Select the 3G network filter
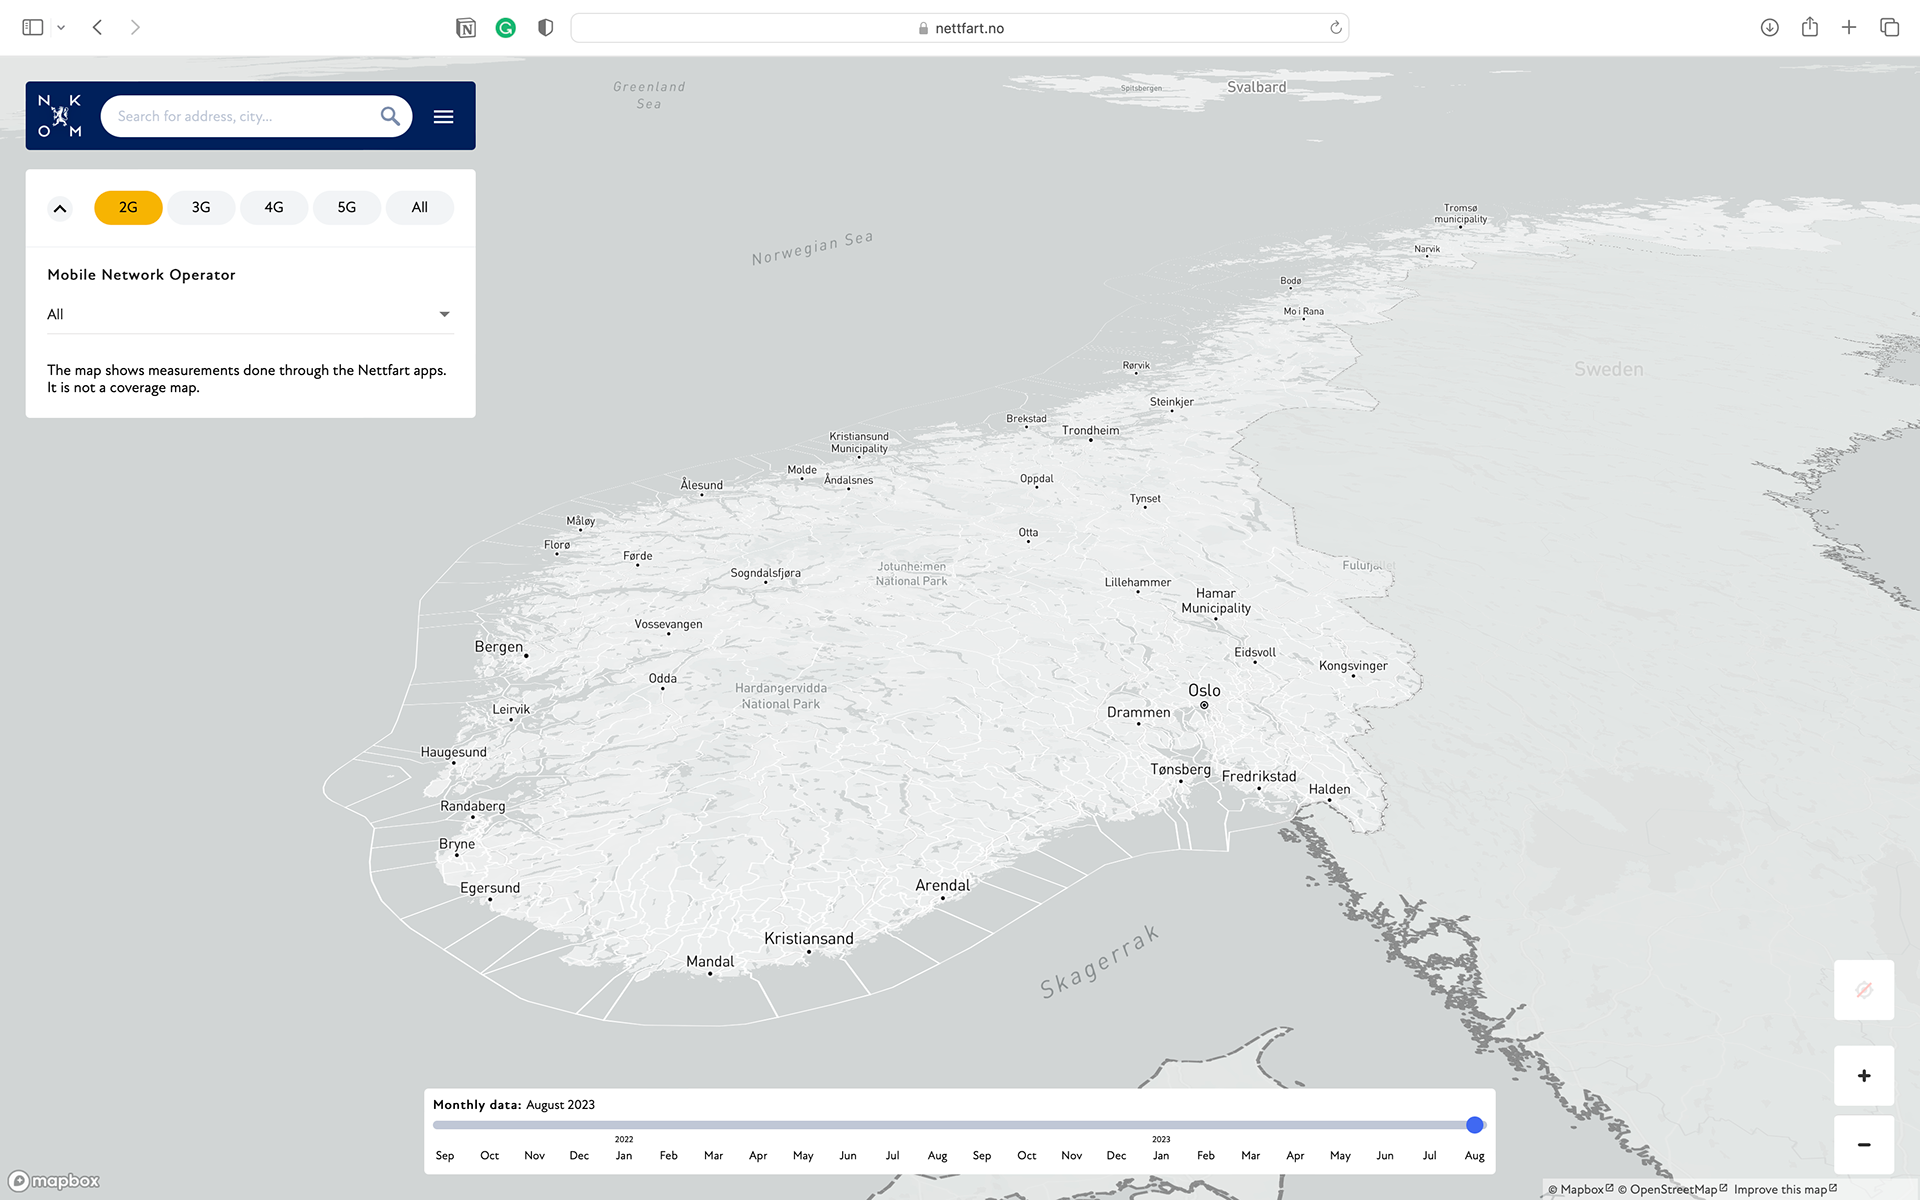 tap(201, 207)
